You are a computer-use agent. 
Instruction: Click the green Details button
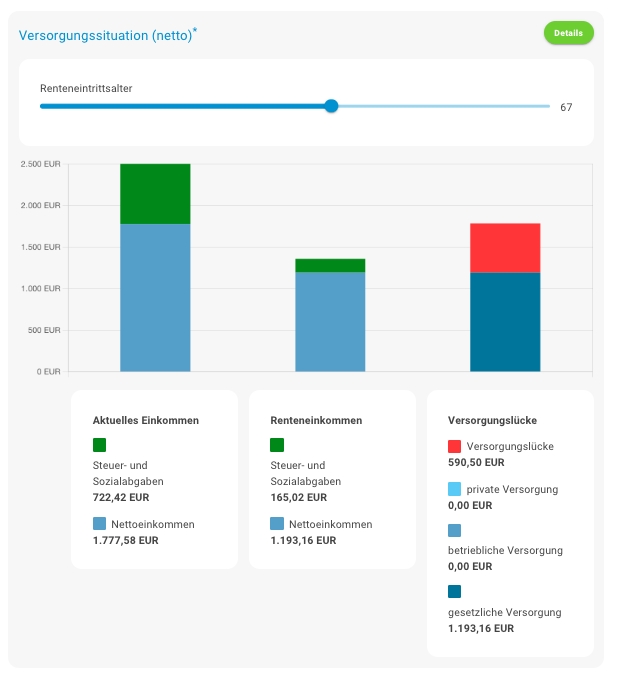coord(568,33)
